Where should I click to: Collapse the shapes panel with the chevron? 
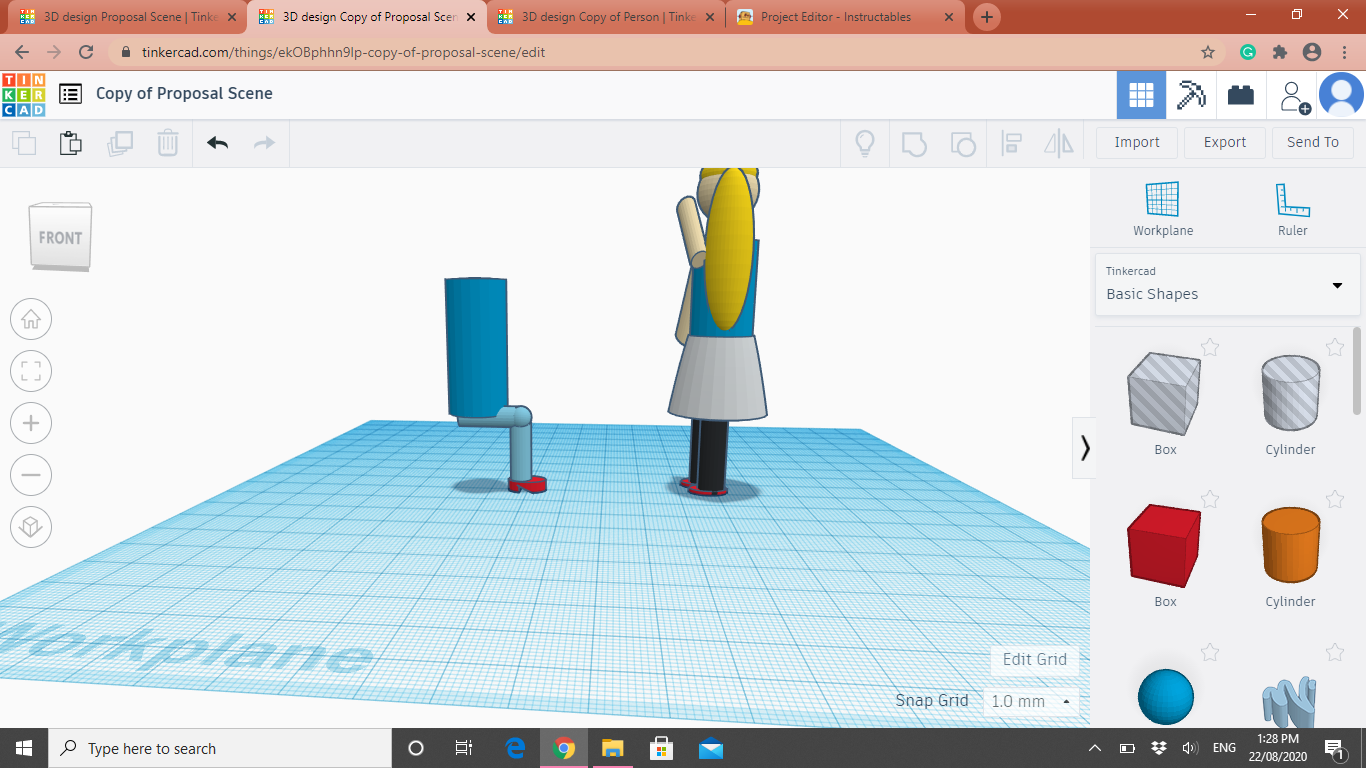click(x=1085, y=448)
